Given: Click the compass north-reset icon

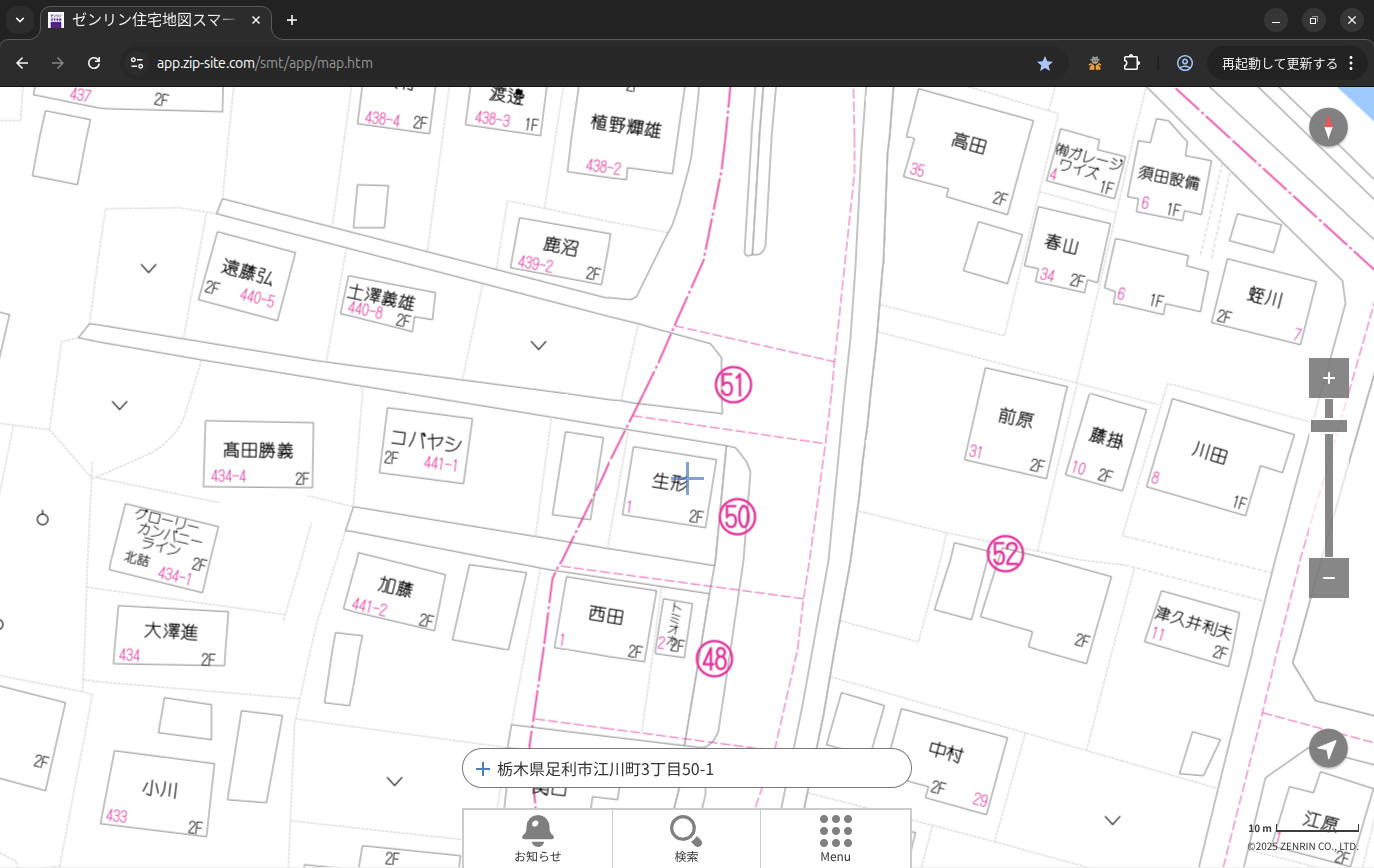Looking at the screenshot, I should coord(1328,128).
